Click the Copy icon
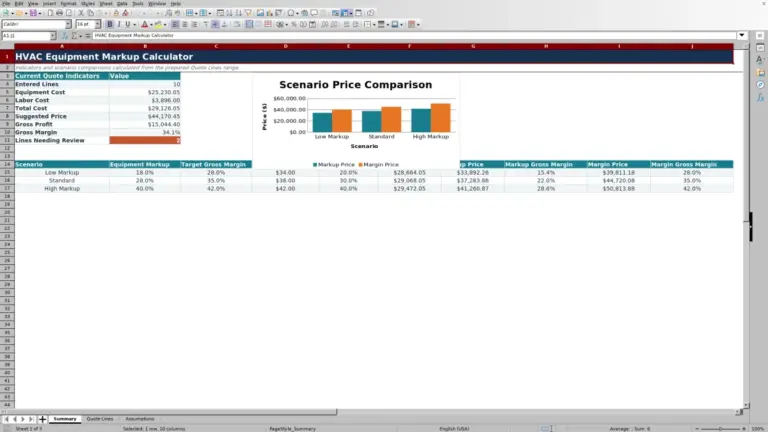Screen dimensions: 768x432 click(91, 13)
